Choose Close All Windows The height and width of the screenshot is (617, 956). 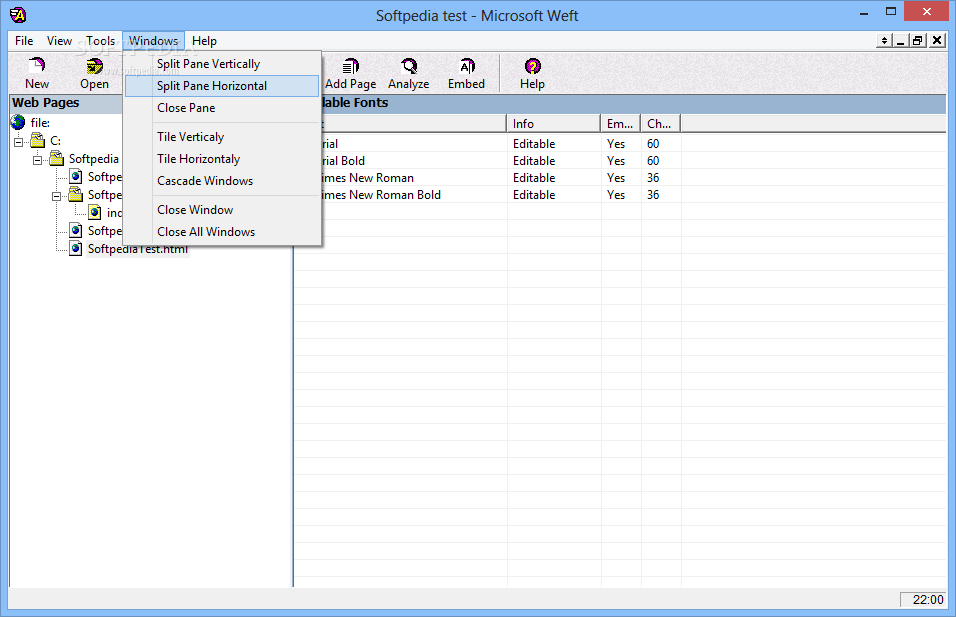click(222, 232)
